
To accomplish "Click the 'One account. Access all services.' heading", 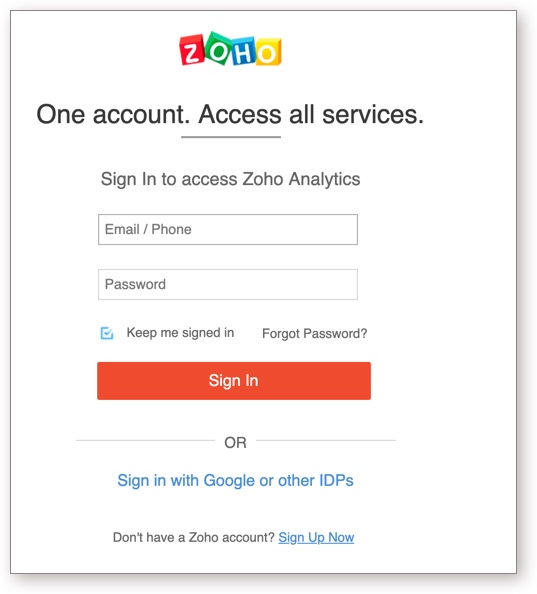I will [x=230, y=114].
